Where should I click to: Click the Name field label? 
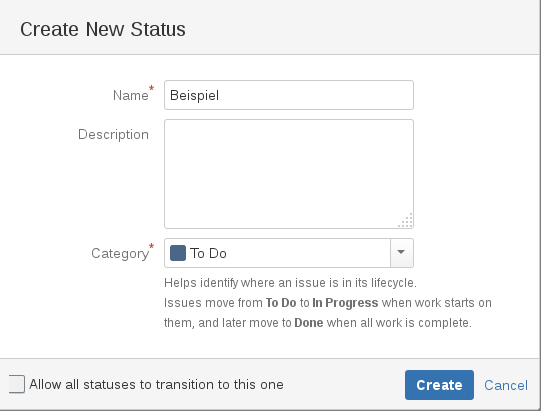[131, 95]
